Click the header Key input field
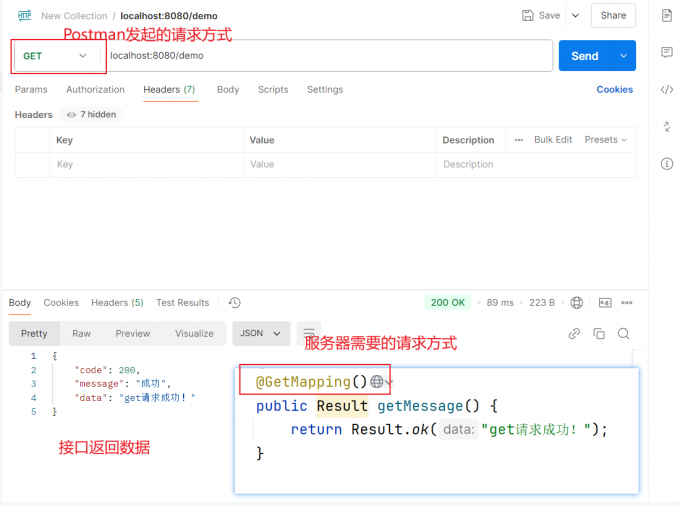 (147, 164)
